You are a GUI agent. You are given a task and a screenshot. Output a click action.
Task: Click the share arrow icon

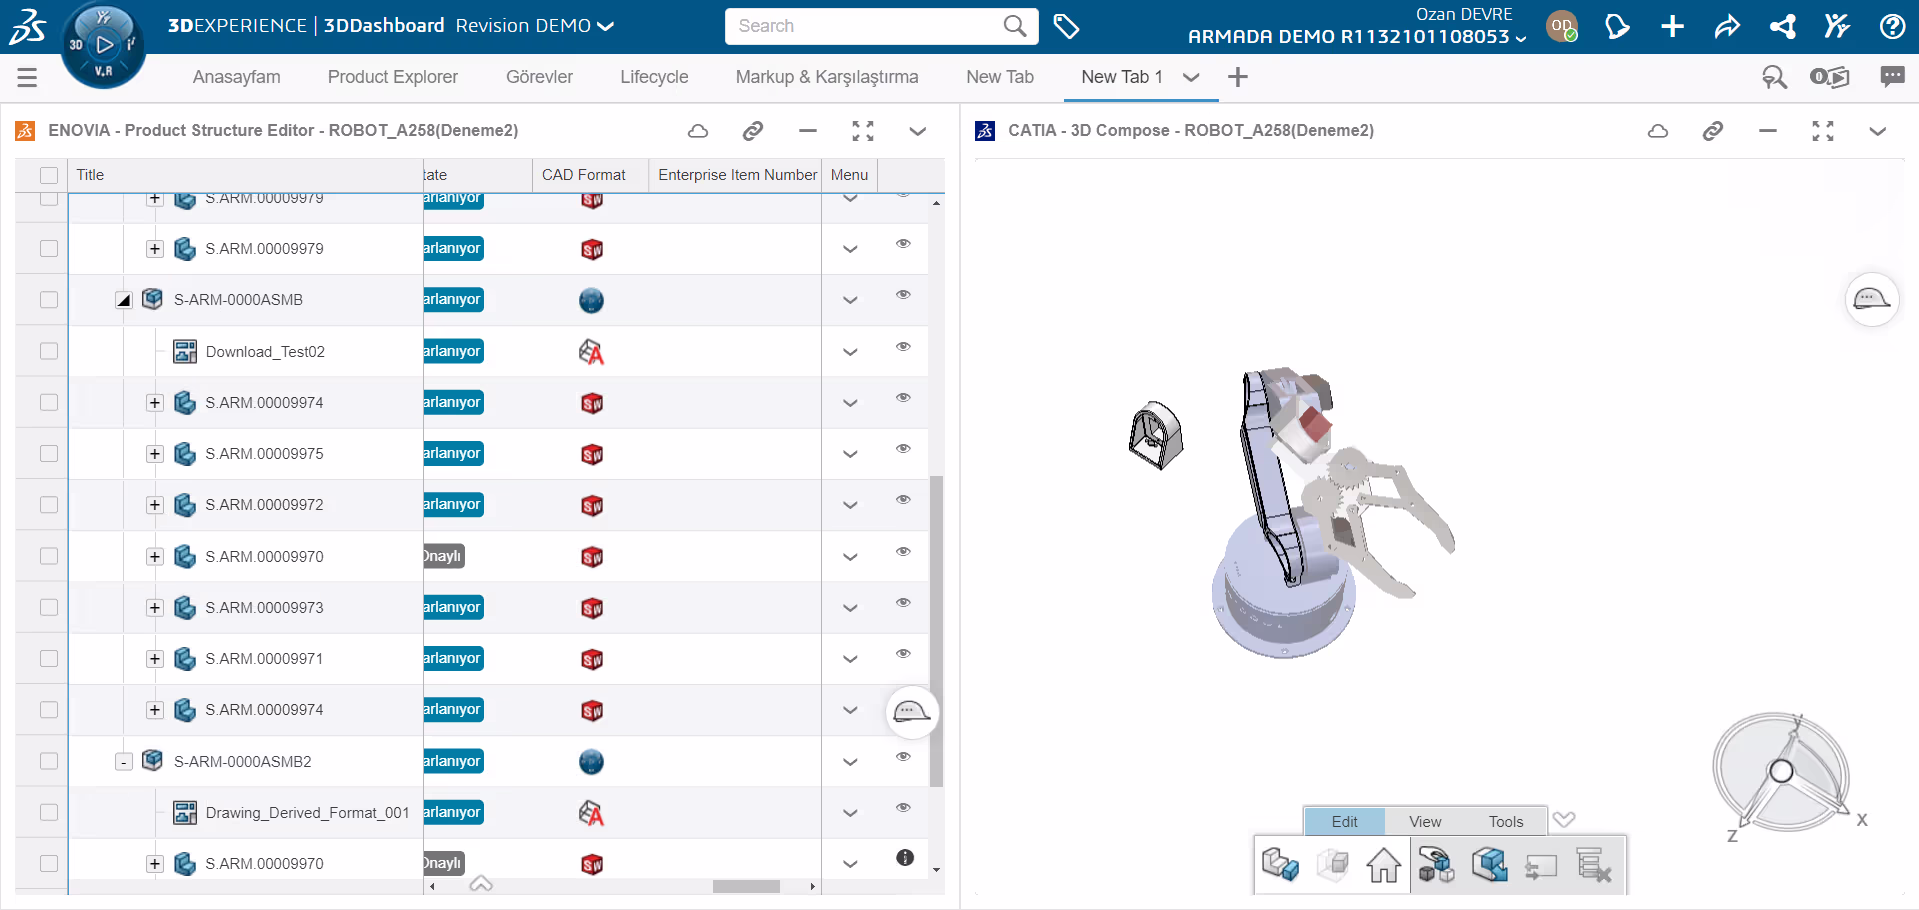click(1727, 26)
